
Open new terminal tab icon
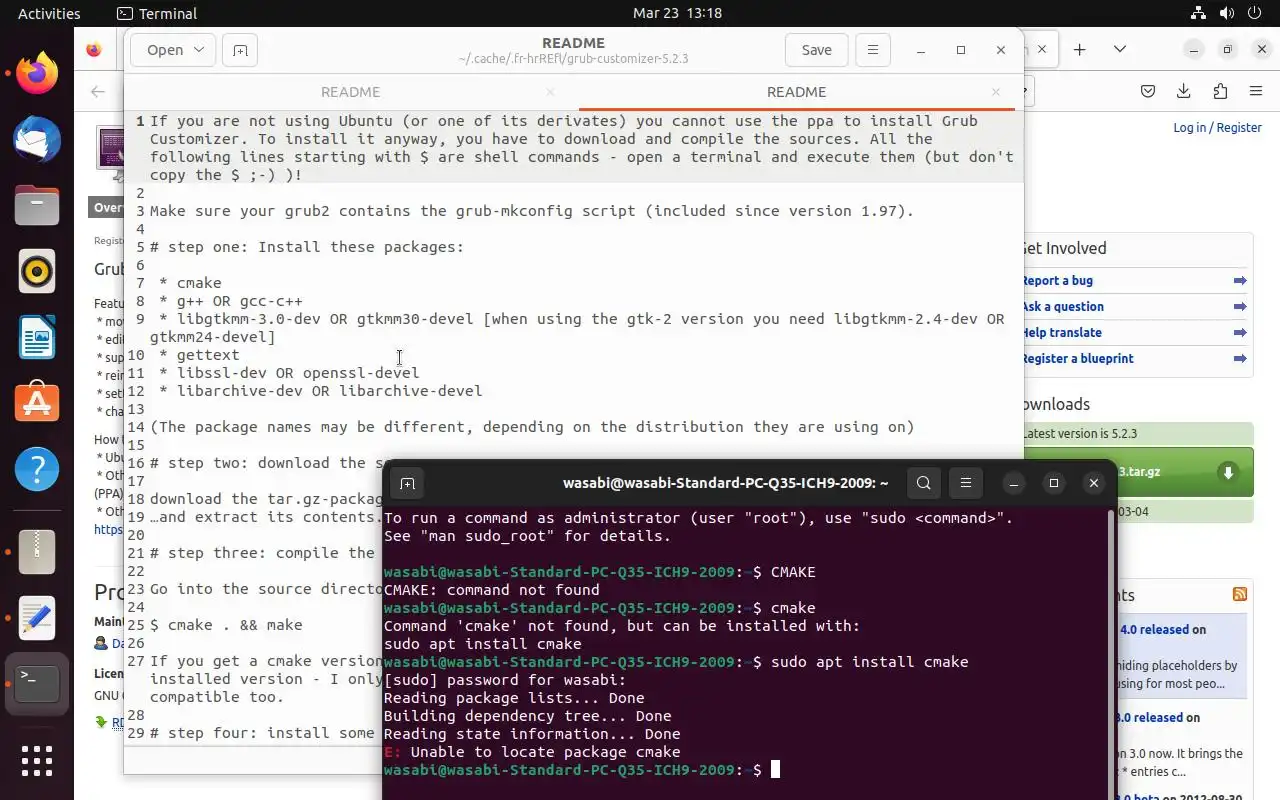pyautogui.click(x=407, y=483)
